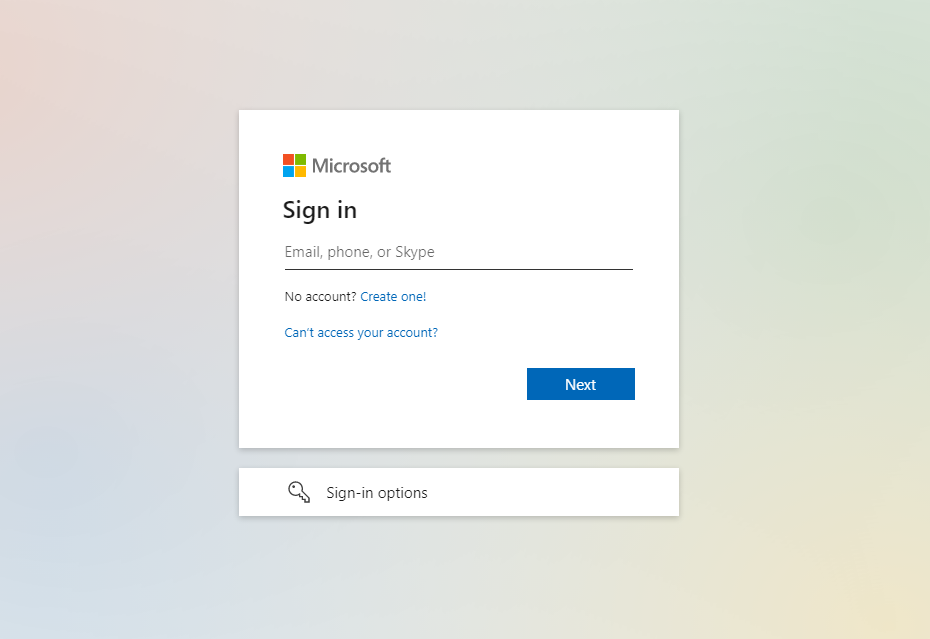Click the blue square of Microsoft logo

point(288,172)
